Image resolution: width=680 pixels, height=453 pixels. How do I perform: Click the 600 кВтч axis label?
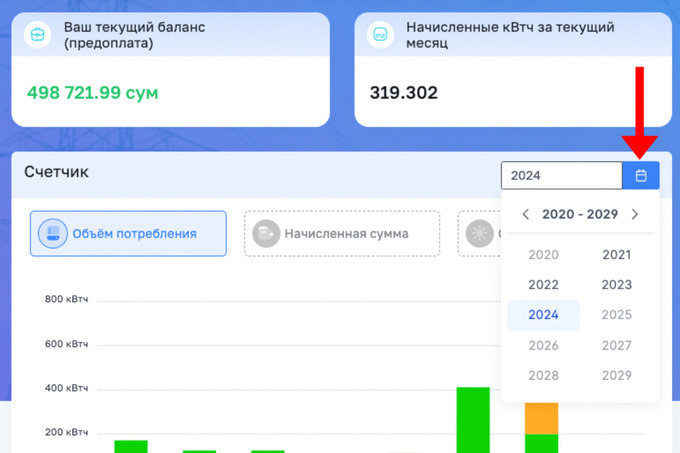tap(66, 344)
